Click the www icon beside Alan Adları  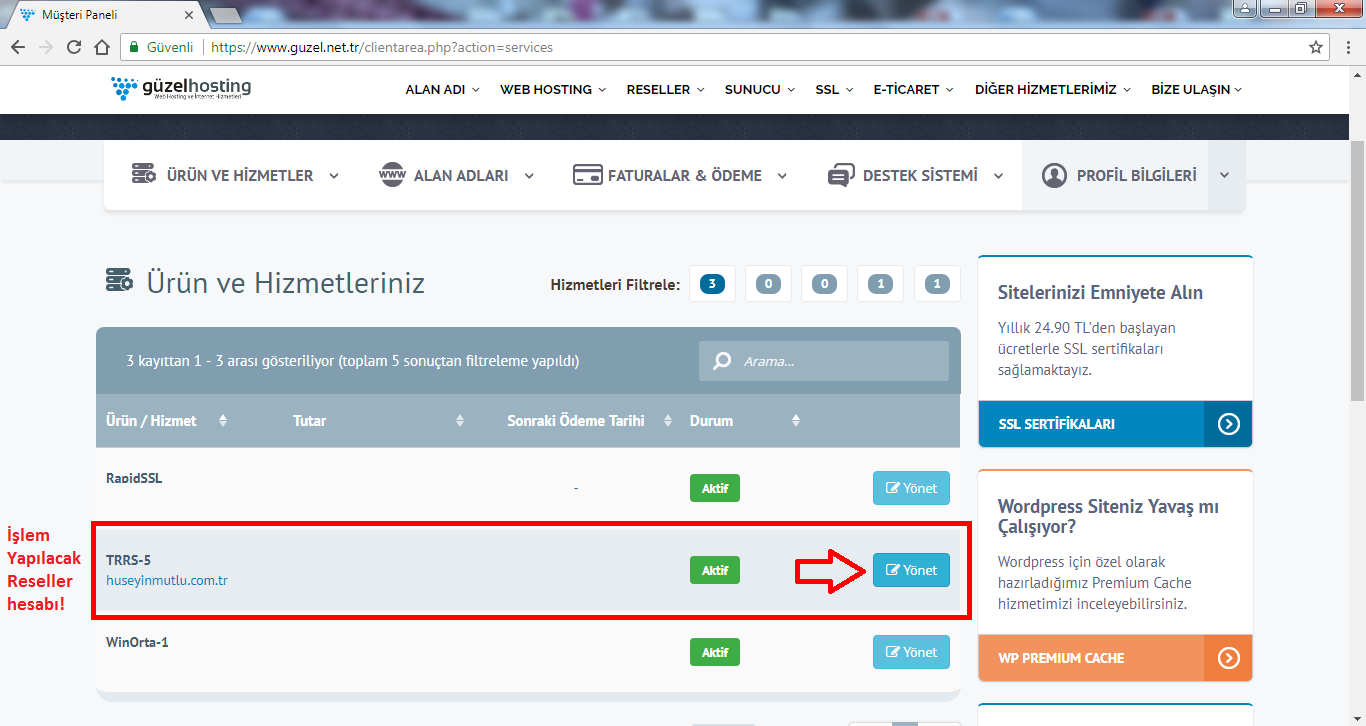click(x=391, y=175)
